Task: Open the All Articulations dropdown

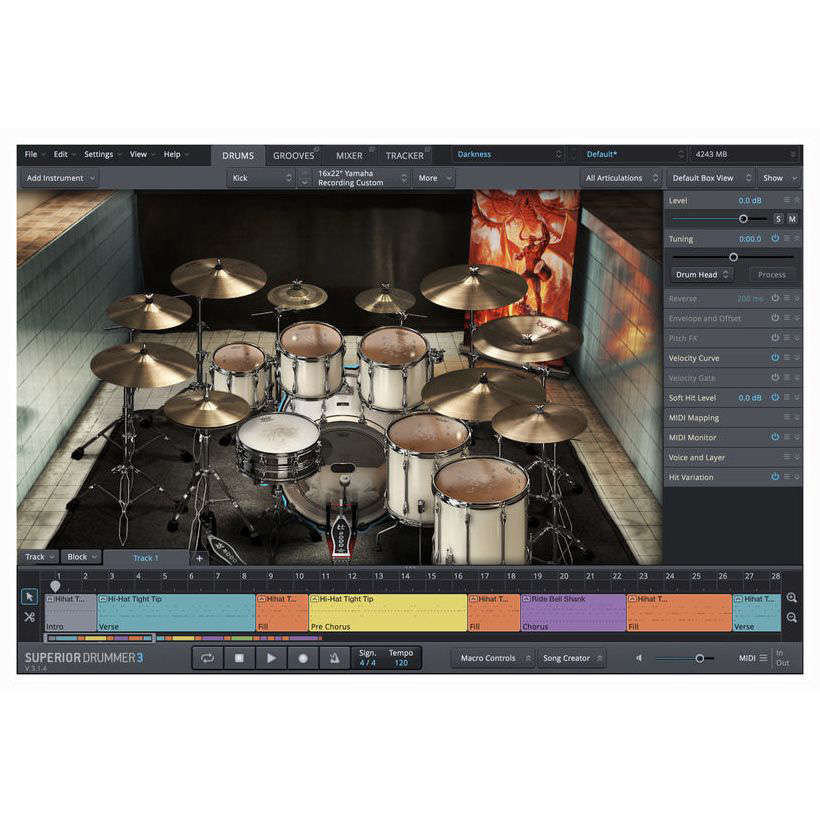Action: [621, 178]
